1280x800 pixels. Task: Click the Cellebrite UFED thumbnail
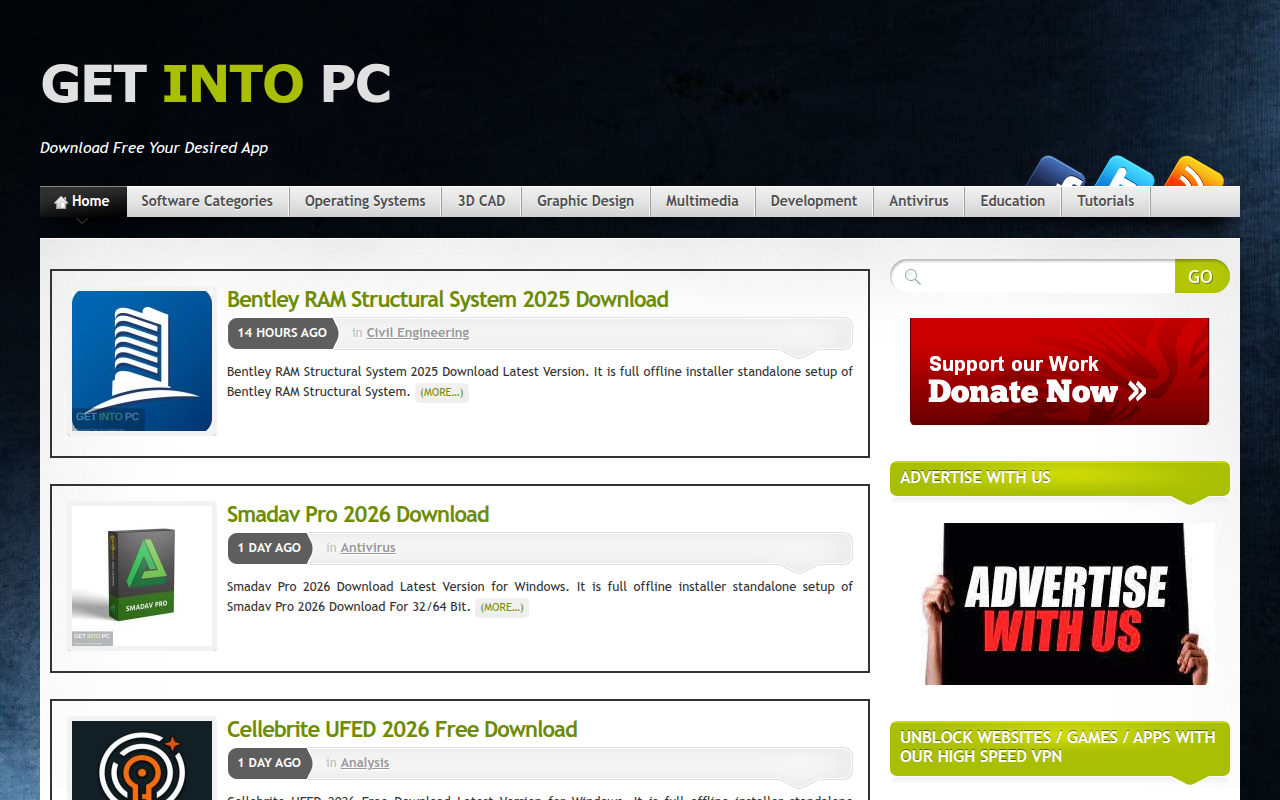point(142,760)
